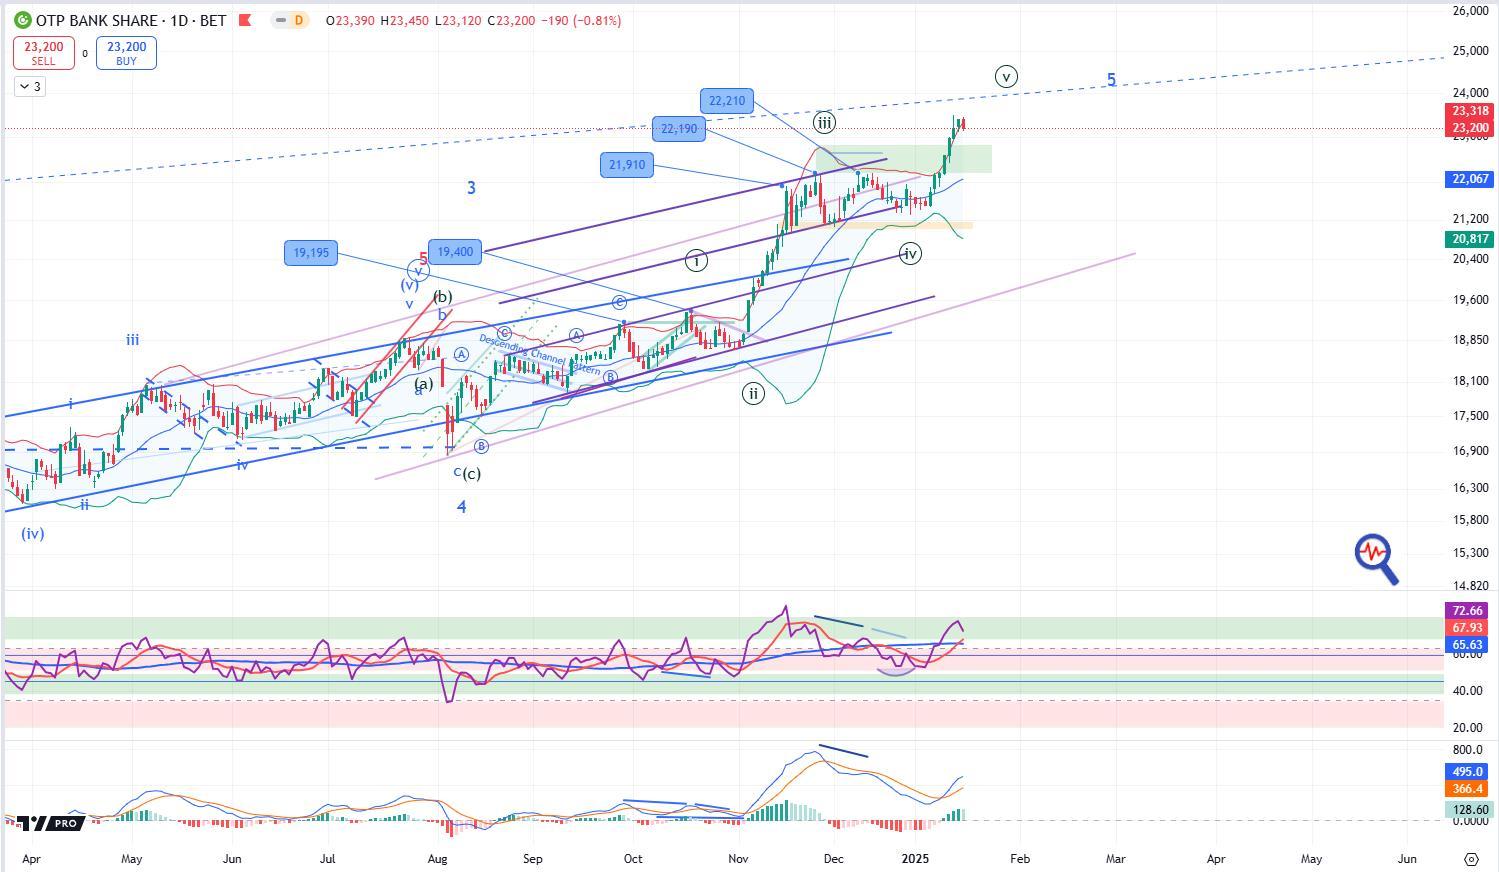Viewport: 1499px width, 872px height.
Task: Click the green OTP Bank symbol logo
Action: click(x=22, y=20)
